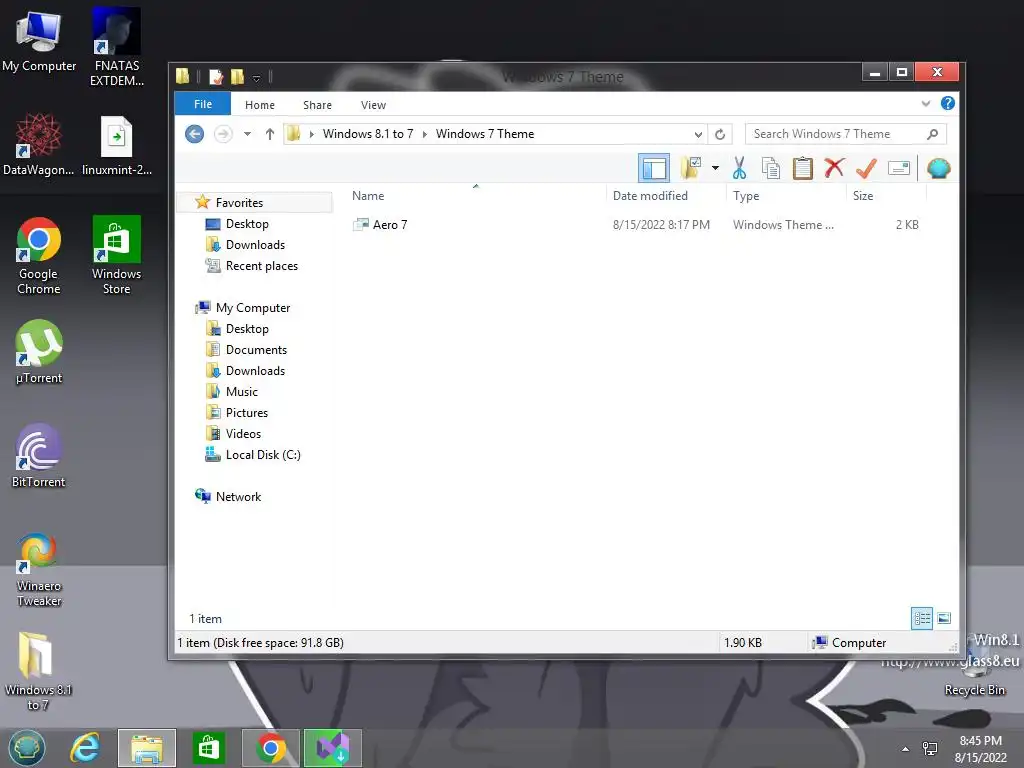
Task: Switch to the Home ribbon tab
Action: [x=260, y=105]
